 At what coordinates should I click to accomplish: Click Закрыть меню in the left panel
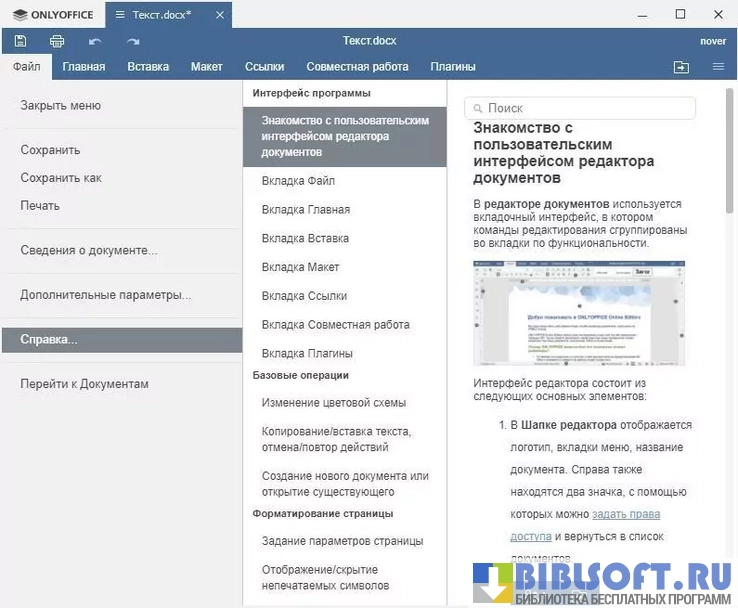click(x=60, y=106)
